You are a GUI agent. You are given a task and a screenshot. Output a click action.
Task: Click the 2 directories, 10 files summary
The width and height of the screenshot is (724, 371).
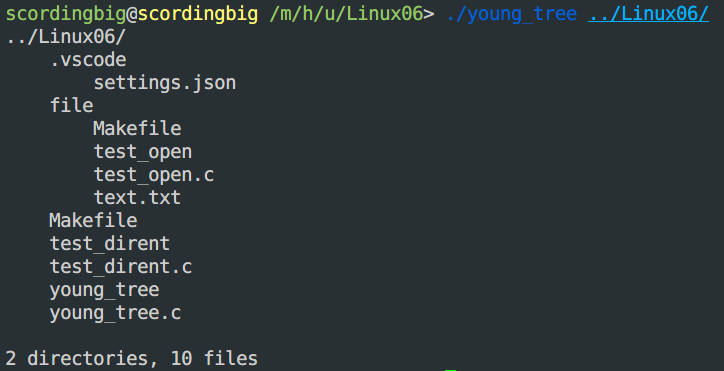coord(132,359)
